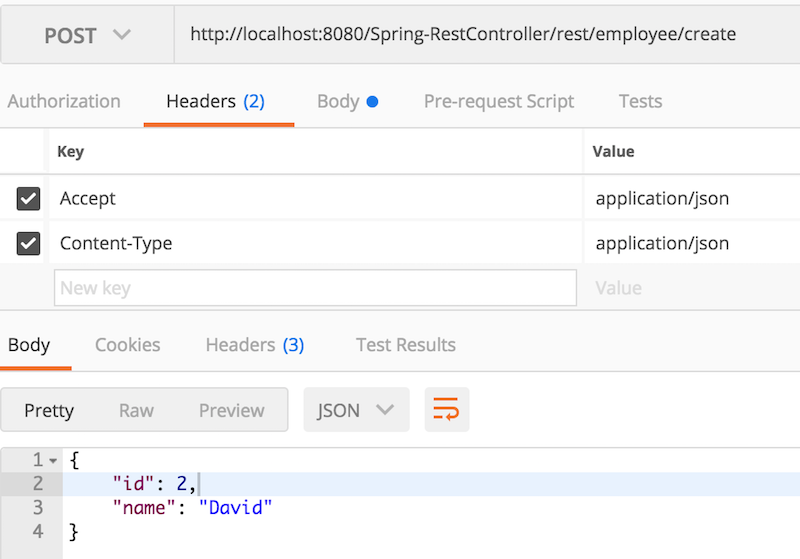Viewport: 800px width, 559px height.
Task: Open the JSON format dropdown
Action: (x=356, y=410)
